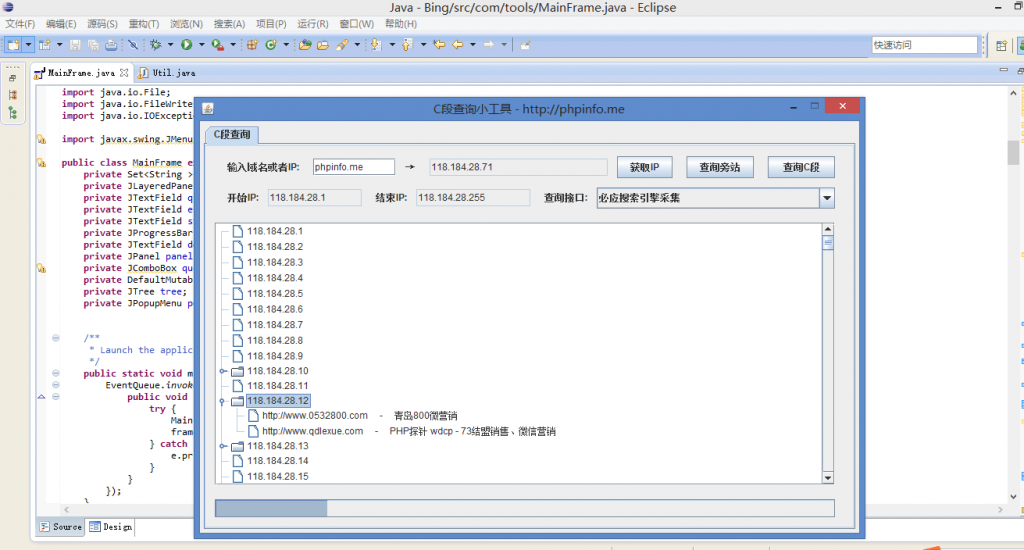Collapse the 118.184.28.12 tree node

tap(223, 402)
